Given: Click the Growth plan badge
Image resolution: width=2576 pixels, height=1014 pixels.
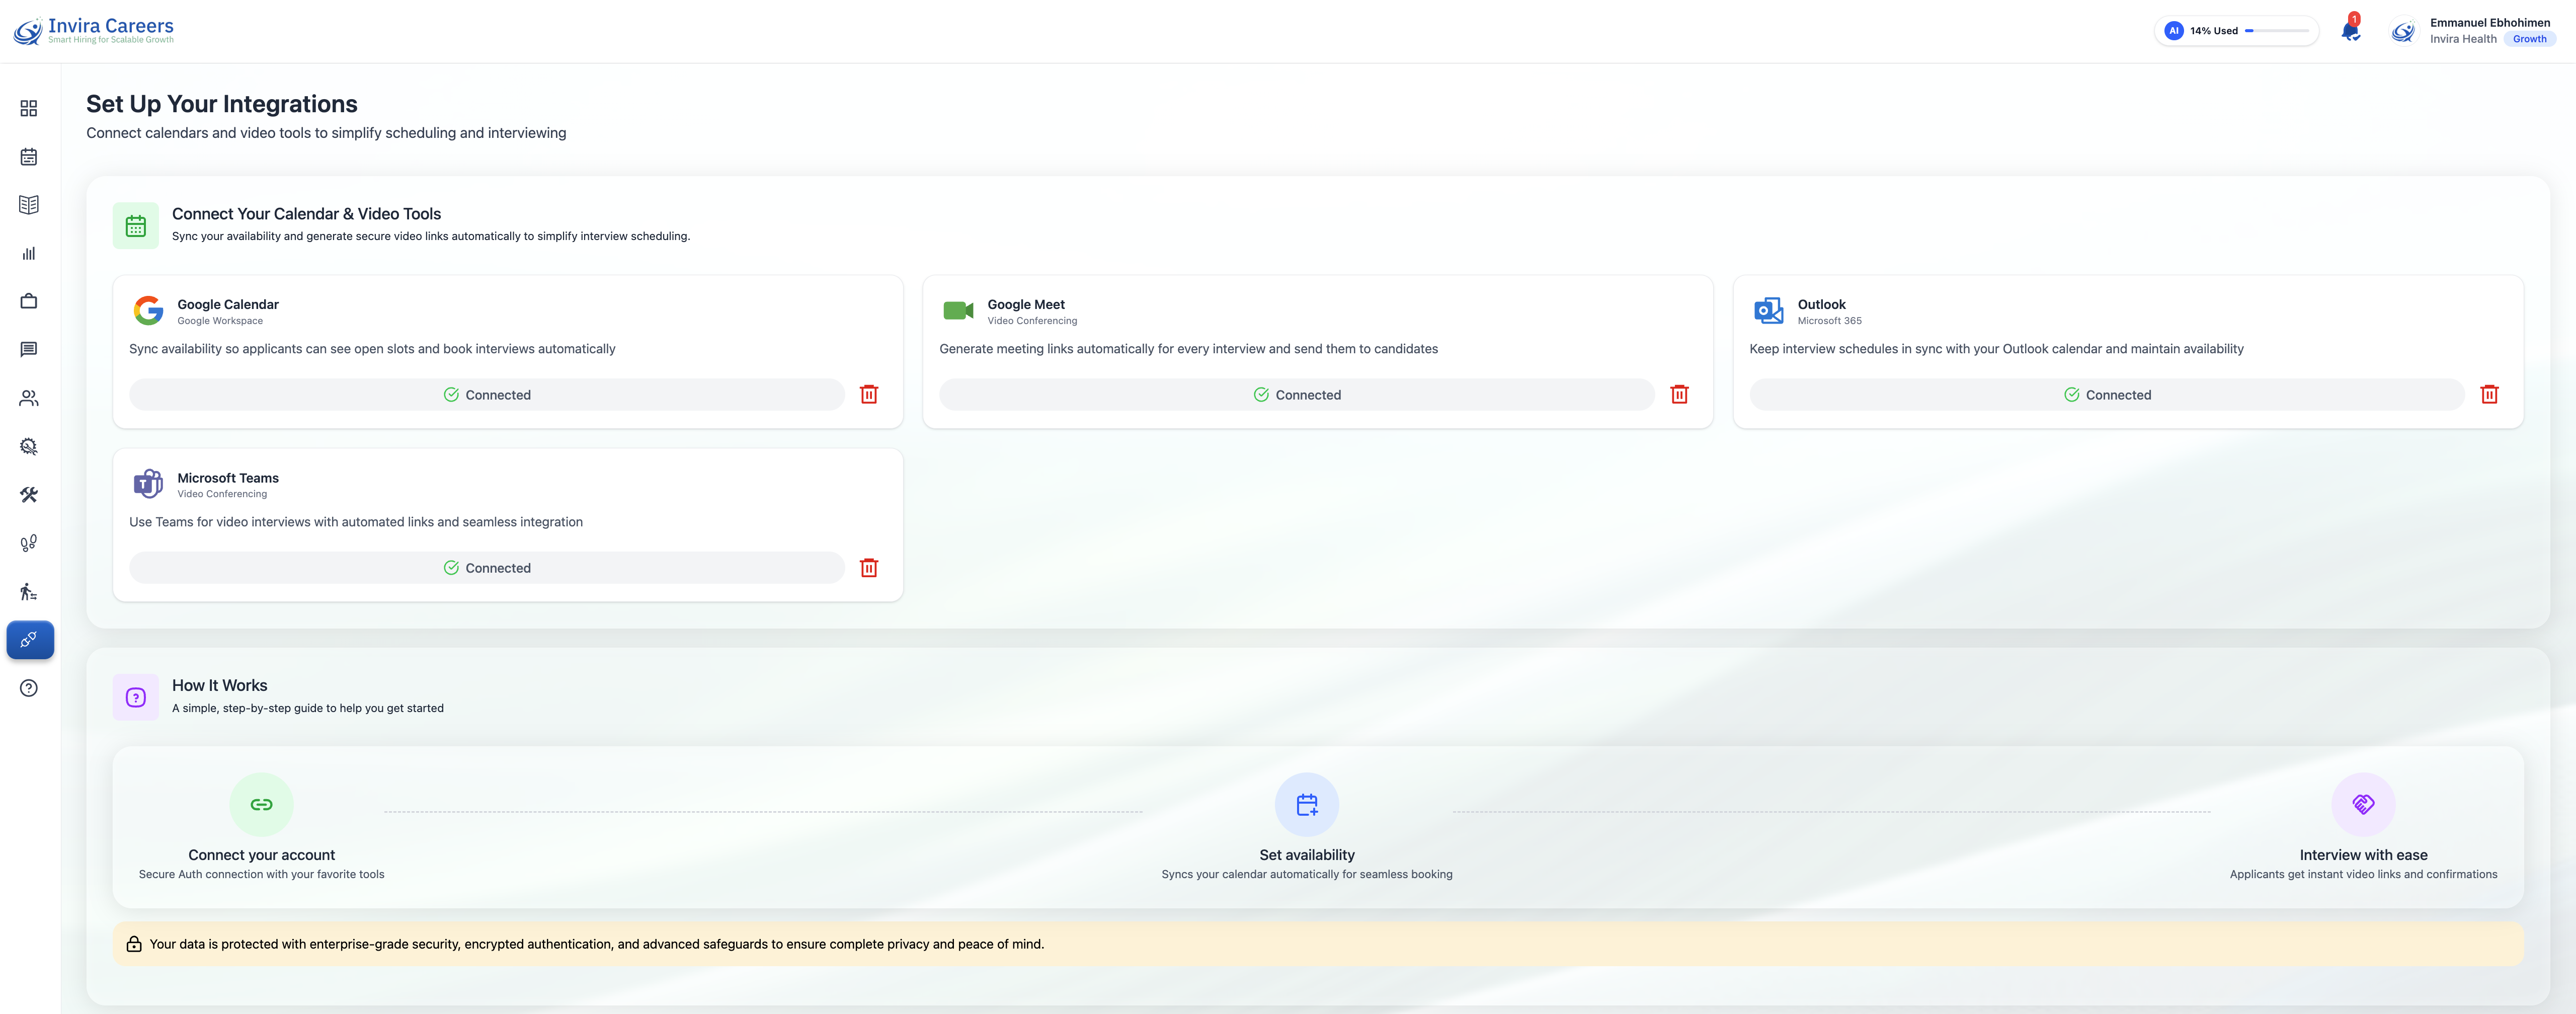Looking at the screenshot, I should 2530,39.
